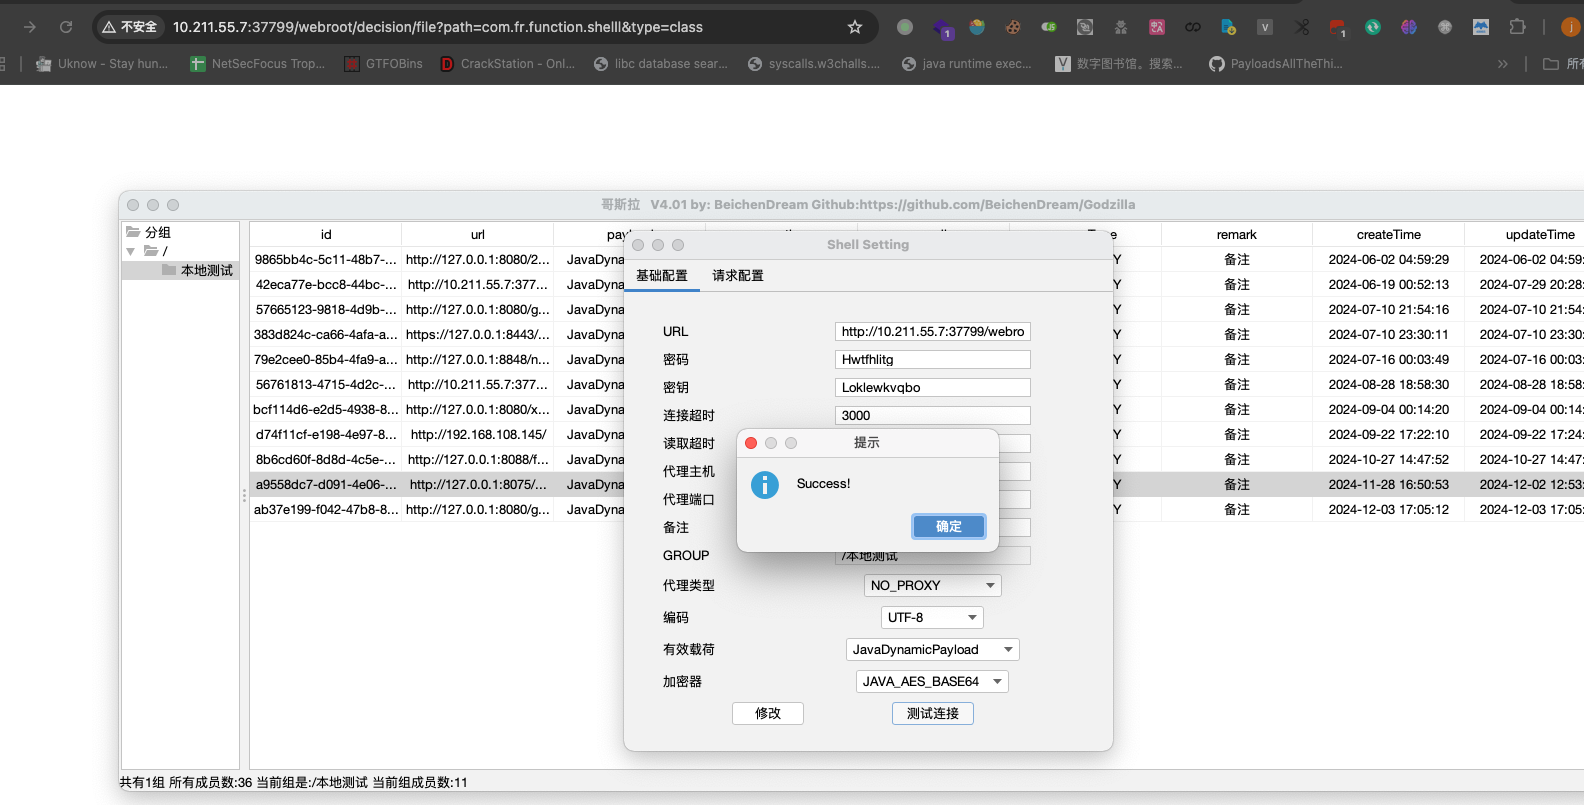1584x805 pixels.
Task: Collapse the root '/' group tree node
Action: click(x=131, y=251)
